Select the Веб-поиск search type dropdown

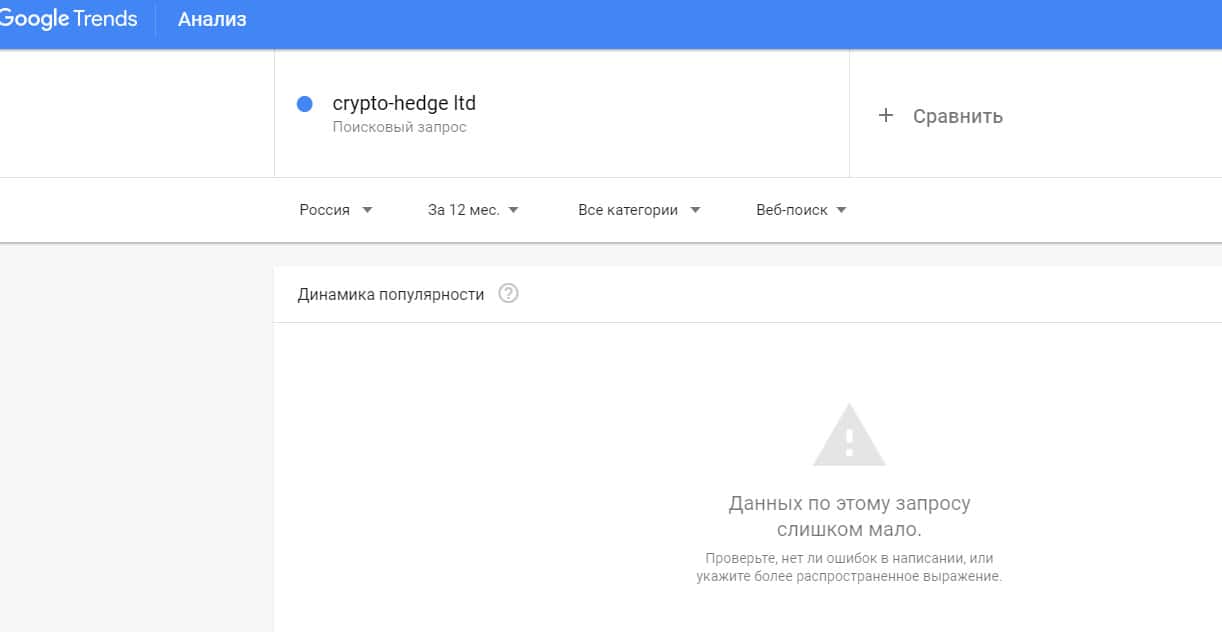(x=792, y=210)
